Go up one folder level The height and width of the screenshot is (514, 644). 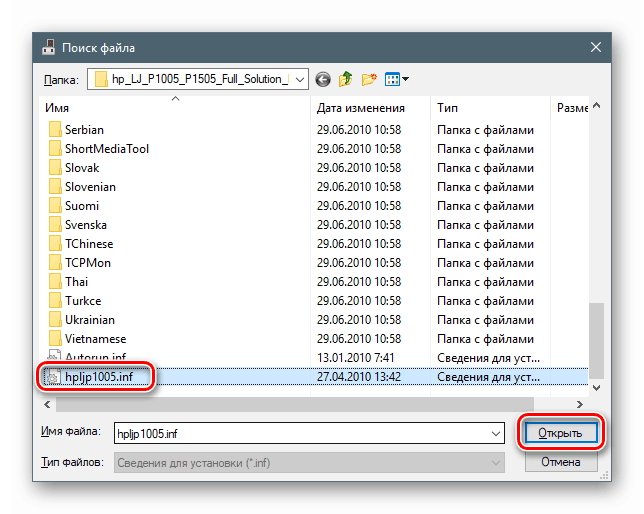(345, 79)
